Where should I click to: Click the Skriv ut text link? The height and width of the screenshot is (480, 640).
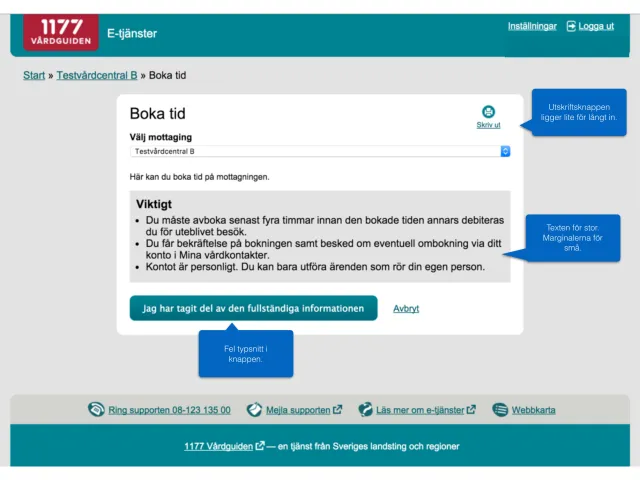[x=488, y=125]
